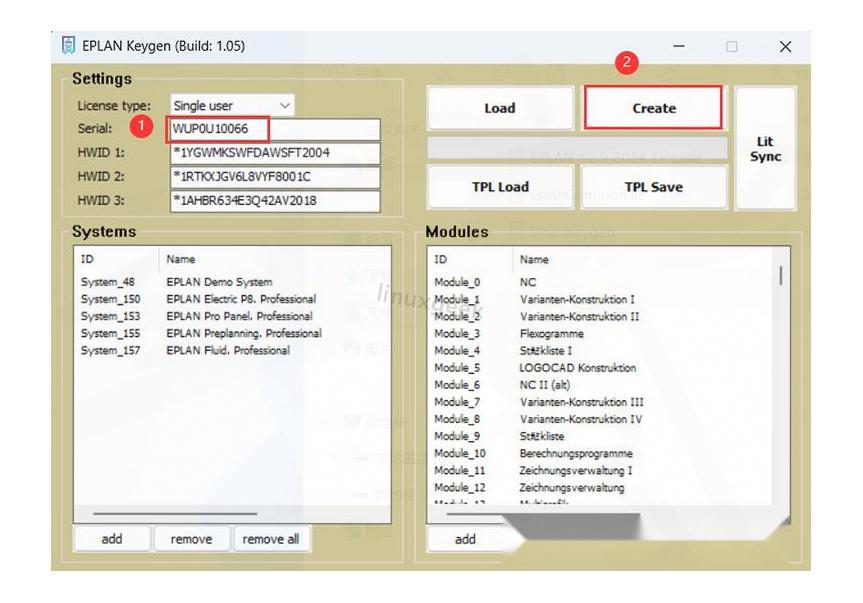This screenshot has height=603, width=863.
Task: Choose System_157 EPLAN Fluid Professional
Action: (227, 350)
